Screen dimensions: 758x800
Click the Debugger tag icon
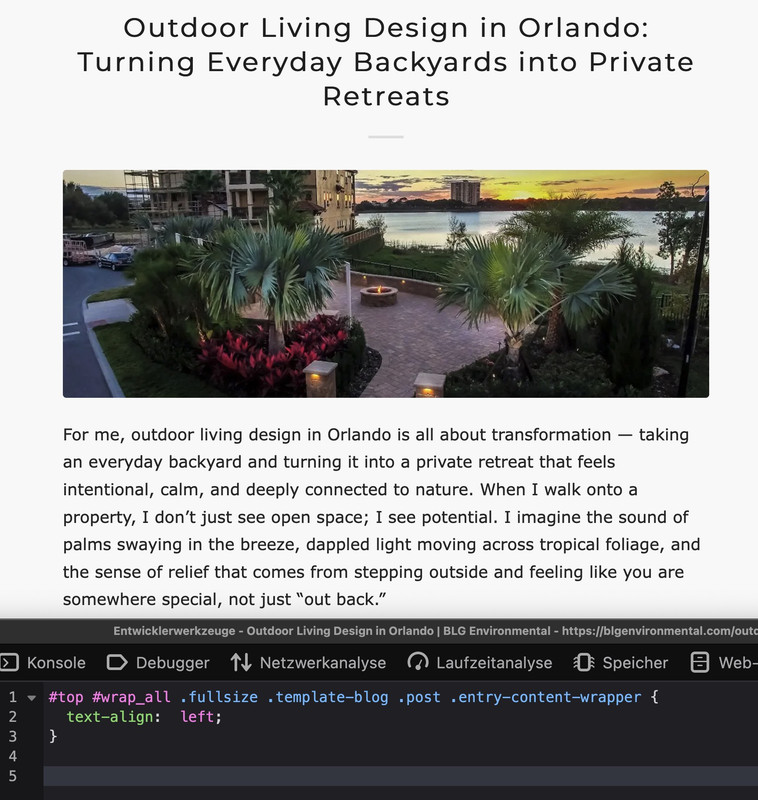pos(117,662)
